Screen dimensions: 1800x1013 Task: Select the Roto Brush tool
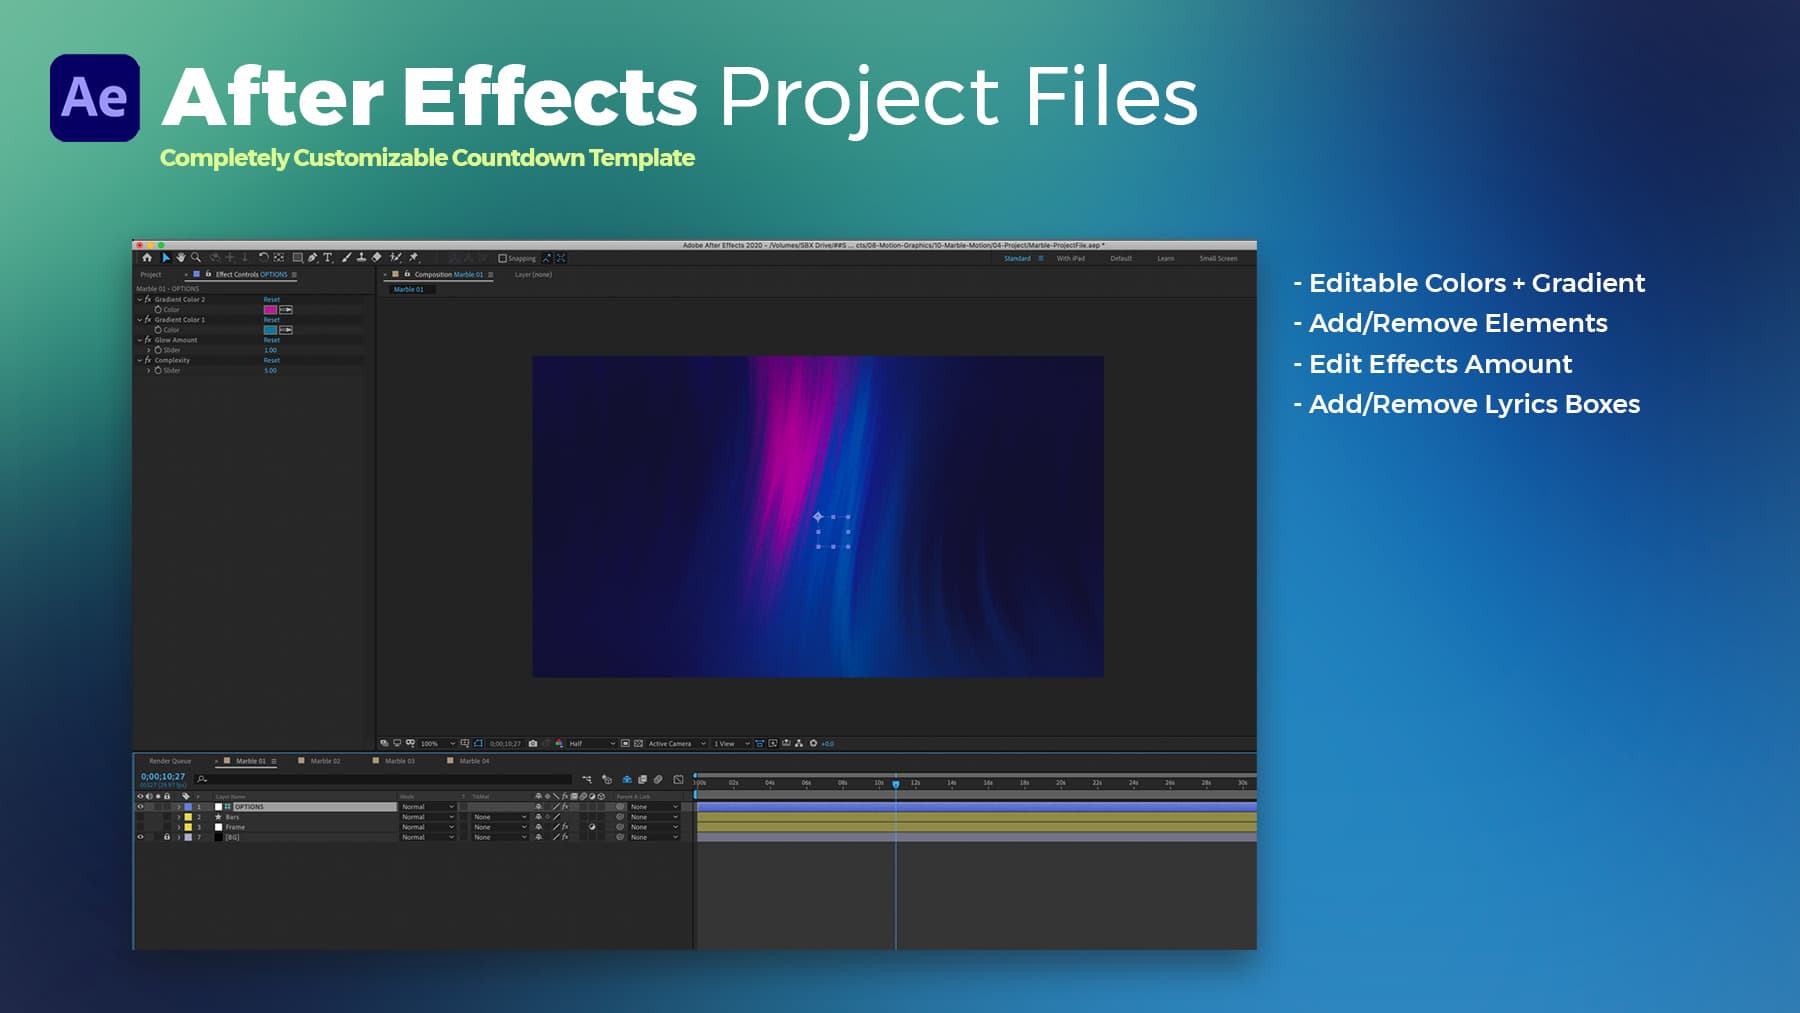point(396,258)
